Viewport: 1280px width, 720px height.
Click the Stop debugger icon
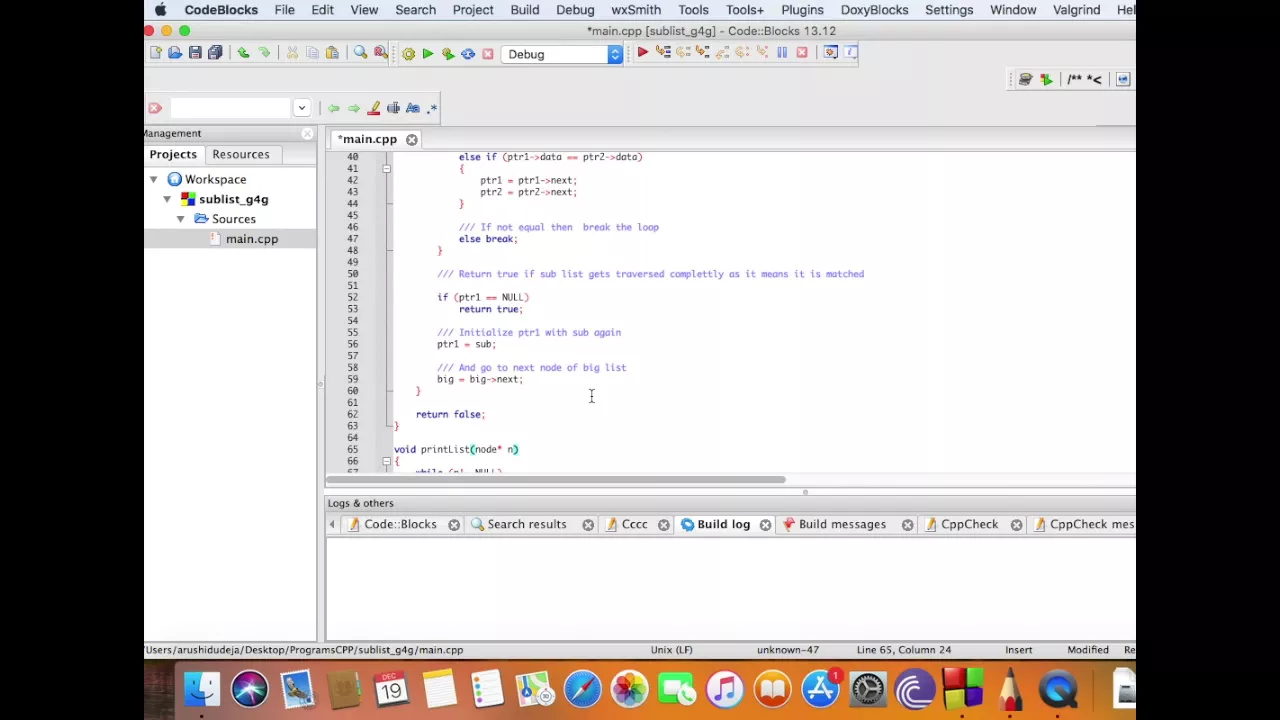[x=802, y=53]
